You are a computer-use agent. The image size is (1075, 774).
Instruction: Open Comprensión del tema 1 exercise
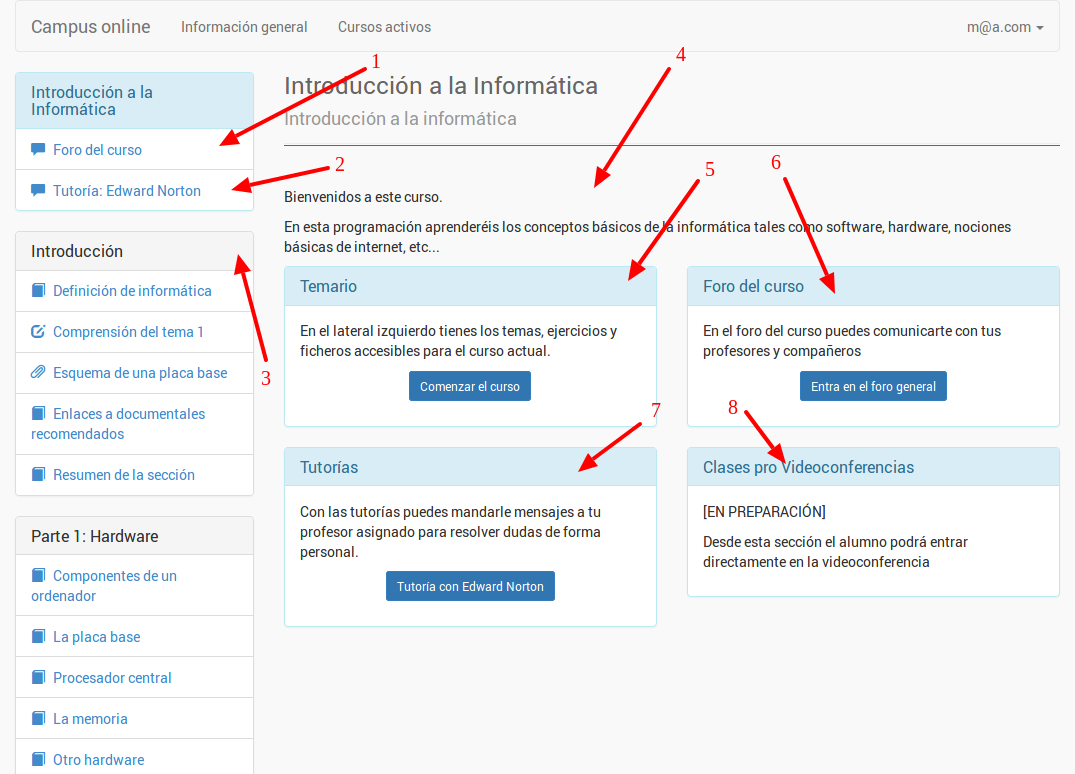134,332
